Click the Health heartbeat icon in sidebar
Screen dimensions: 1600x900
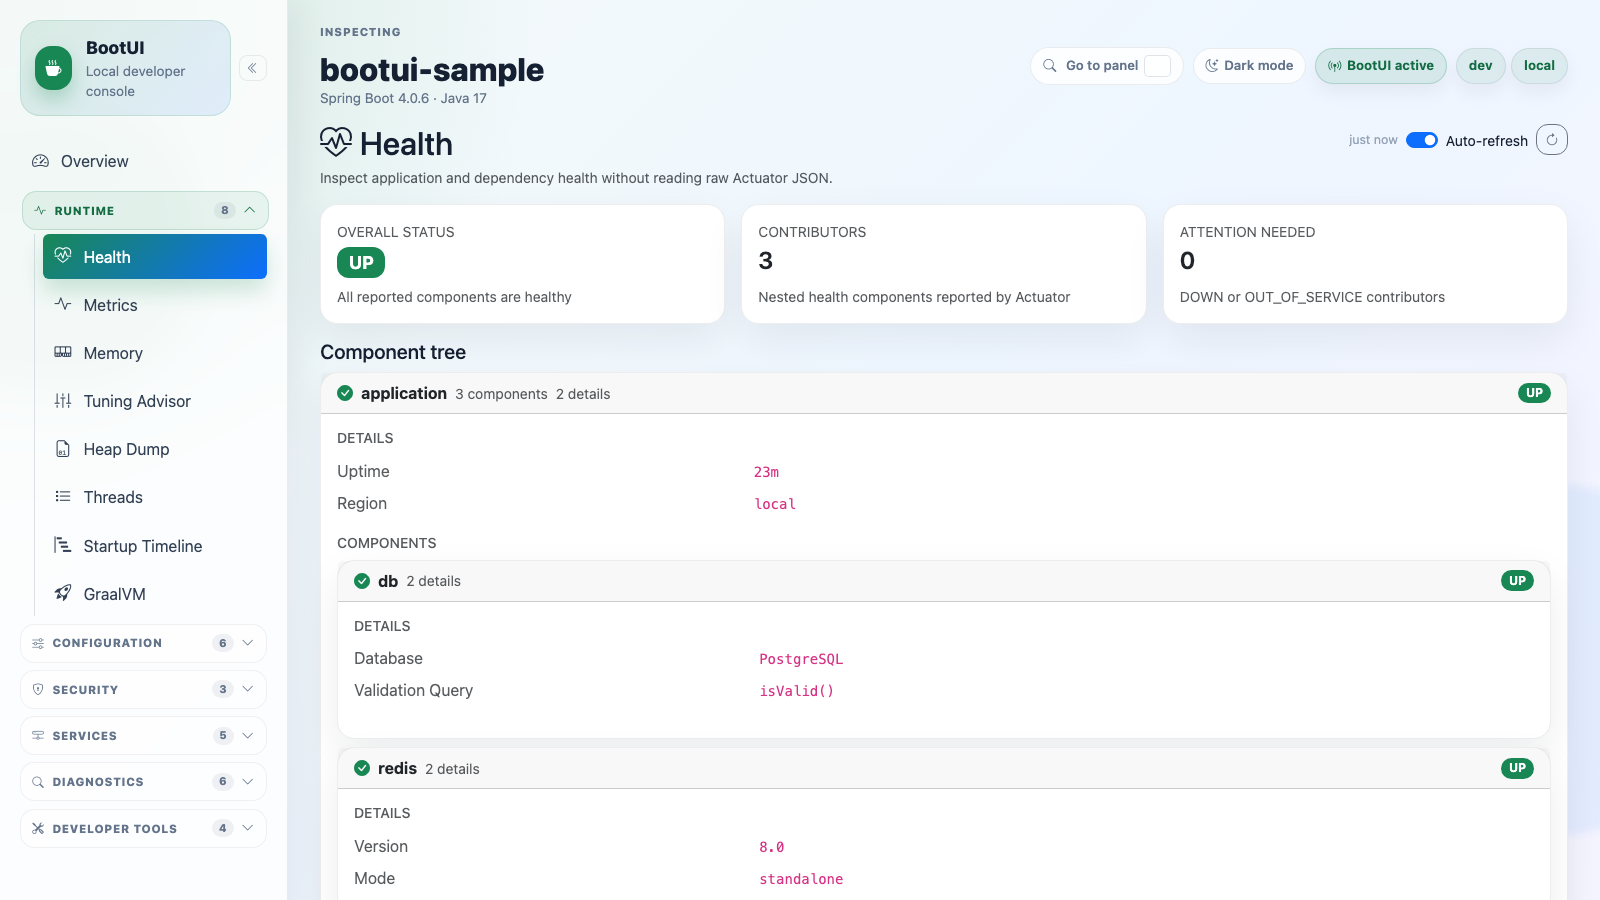click(x=63, y=256)
